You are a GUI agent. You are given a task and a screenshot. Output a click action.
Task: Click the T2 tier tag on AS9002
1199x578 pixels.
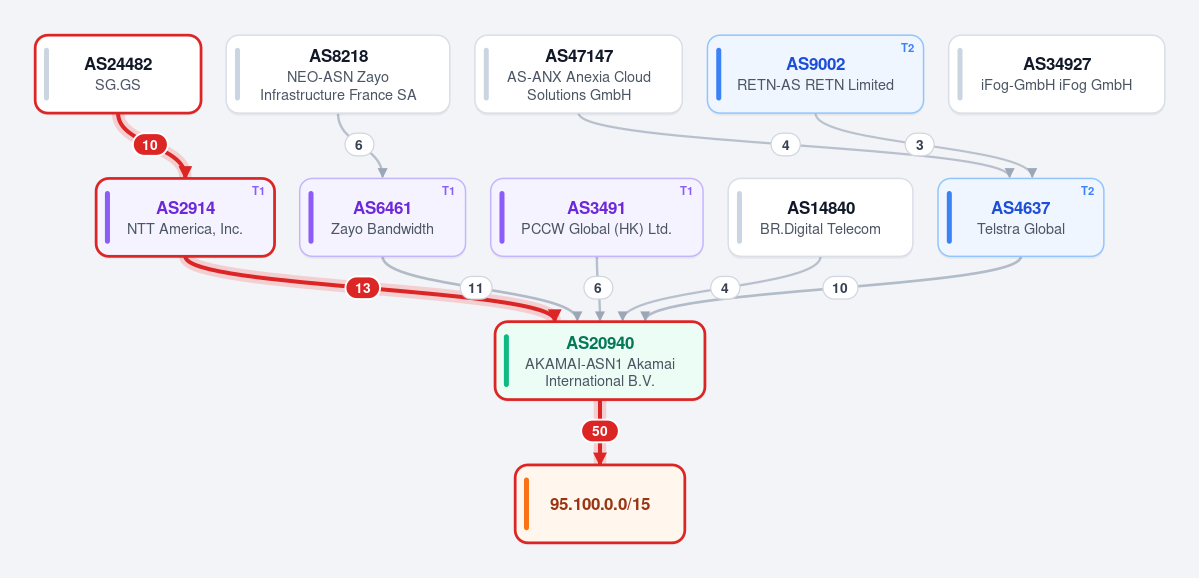[x=908, y=48]
